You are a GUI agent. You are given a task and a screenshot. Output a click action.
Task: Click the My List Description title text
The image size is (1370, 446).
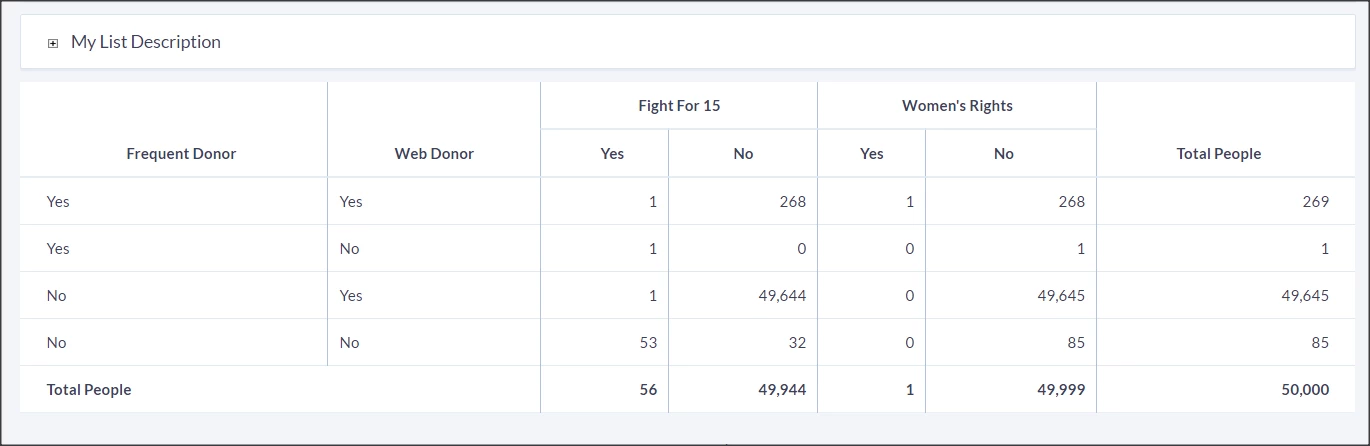tap(146, 42)
